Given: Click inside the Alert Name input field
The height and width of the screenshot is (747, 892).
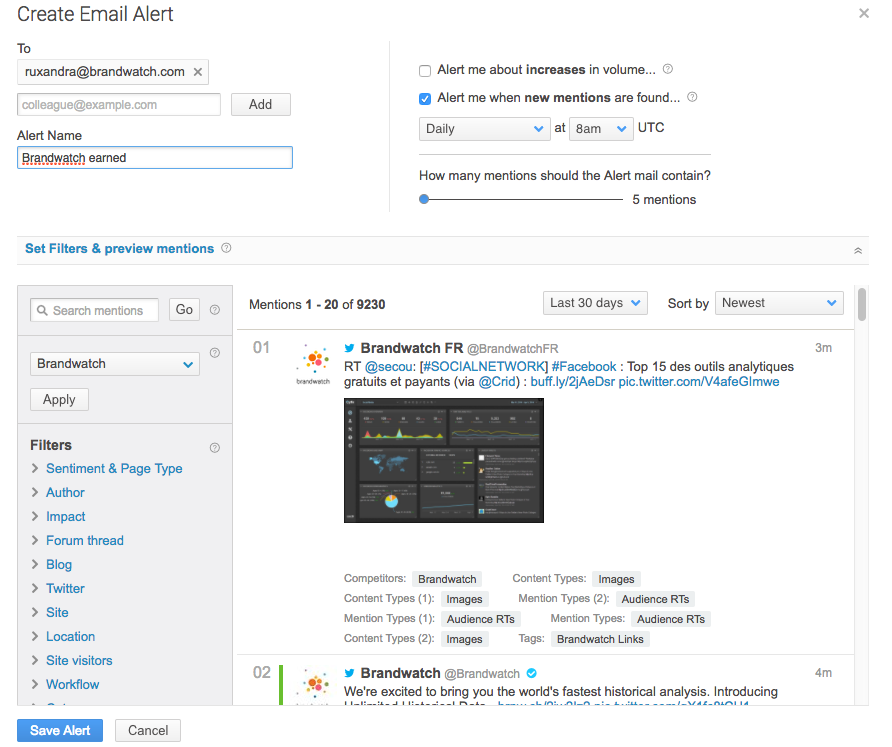Looking at the screenshot, I should 154,157.
